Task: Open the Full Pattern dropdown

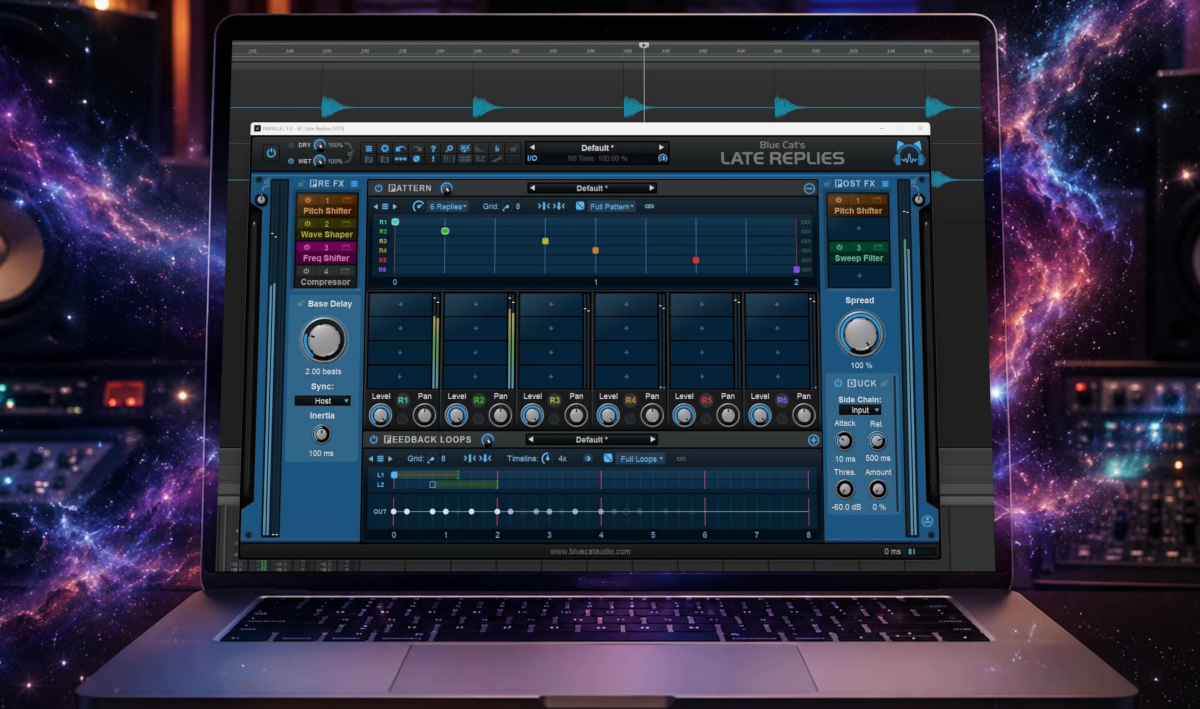Action: point(611,206)
